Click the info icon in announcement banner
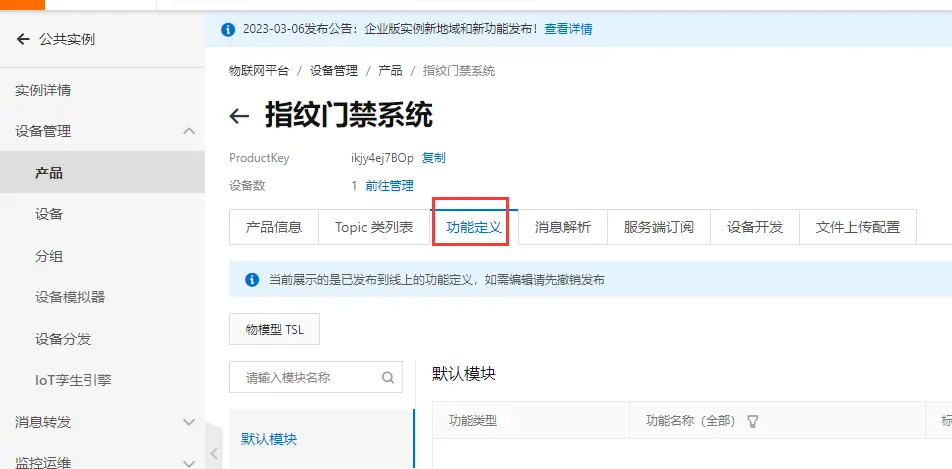 227,30
